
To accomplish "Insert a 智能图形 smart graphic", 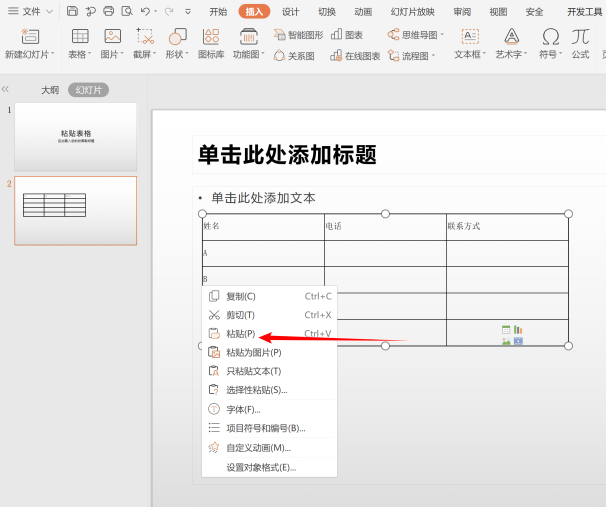I will (x=298, y=35).
